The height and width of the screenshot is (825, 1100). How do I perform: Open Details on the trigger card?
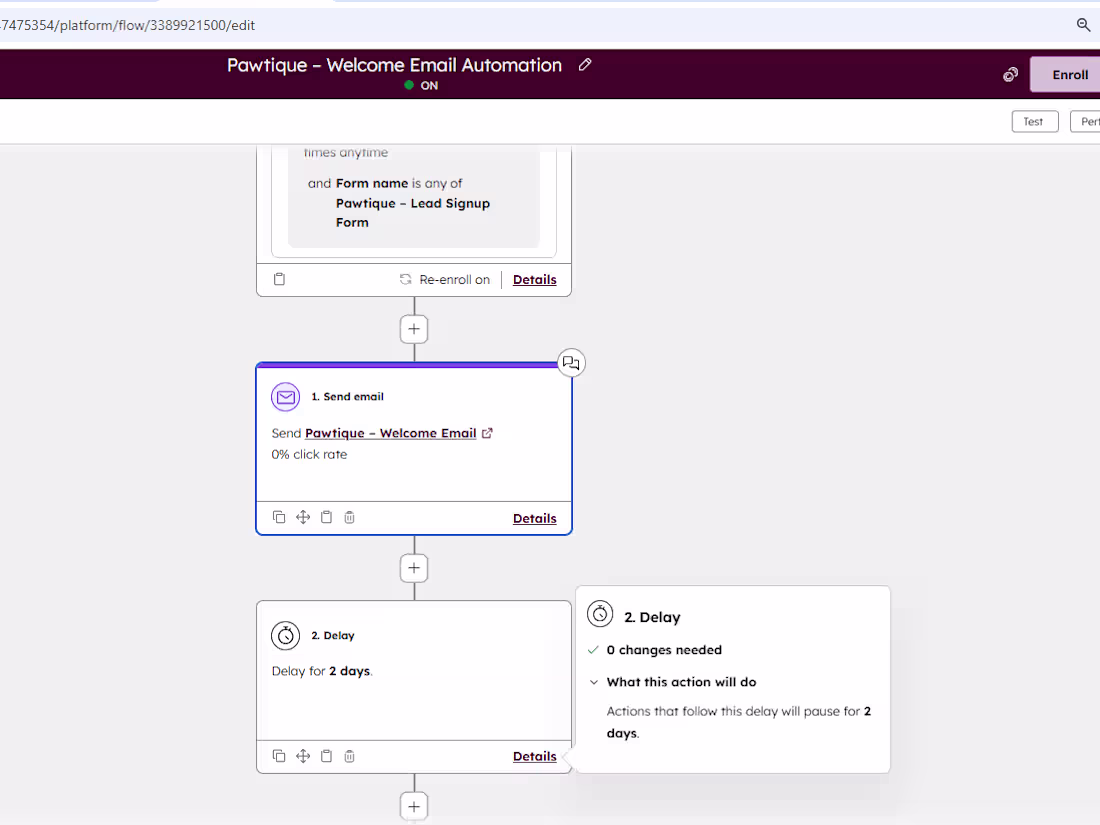(534, 279)
